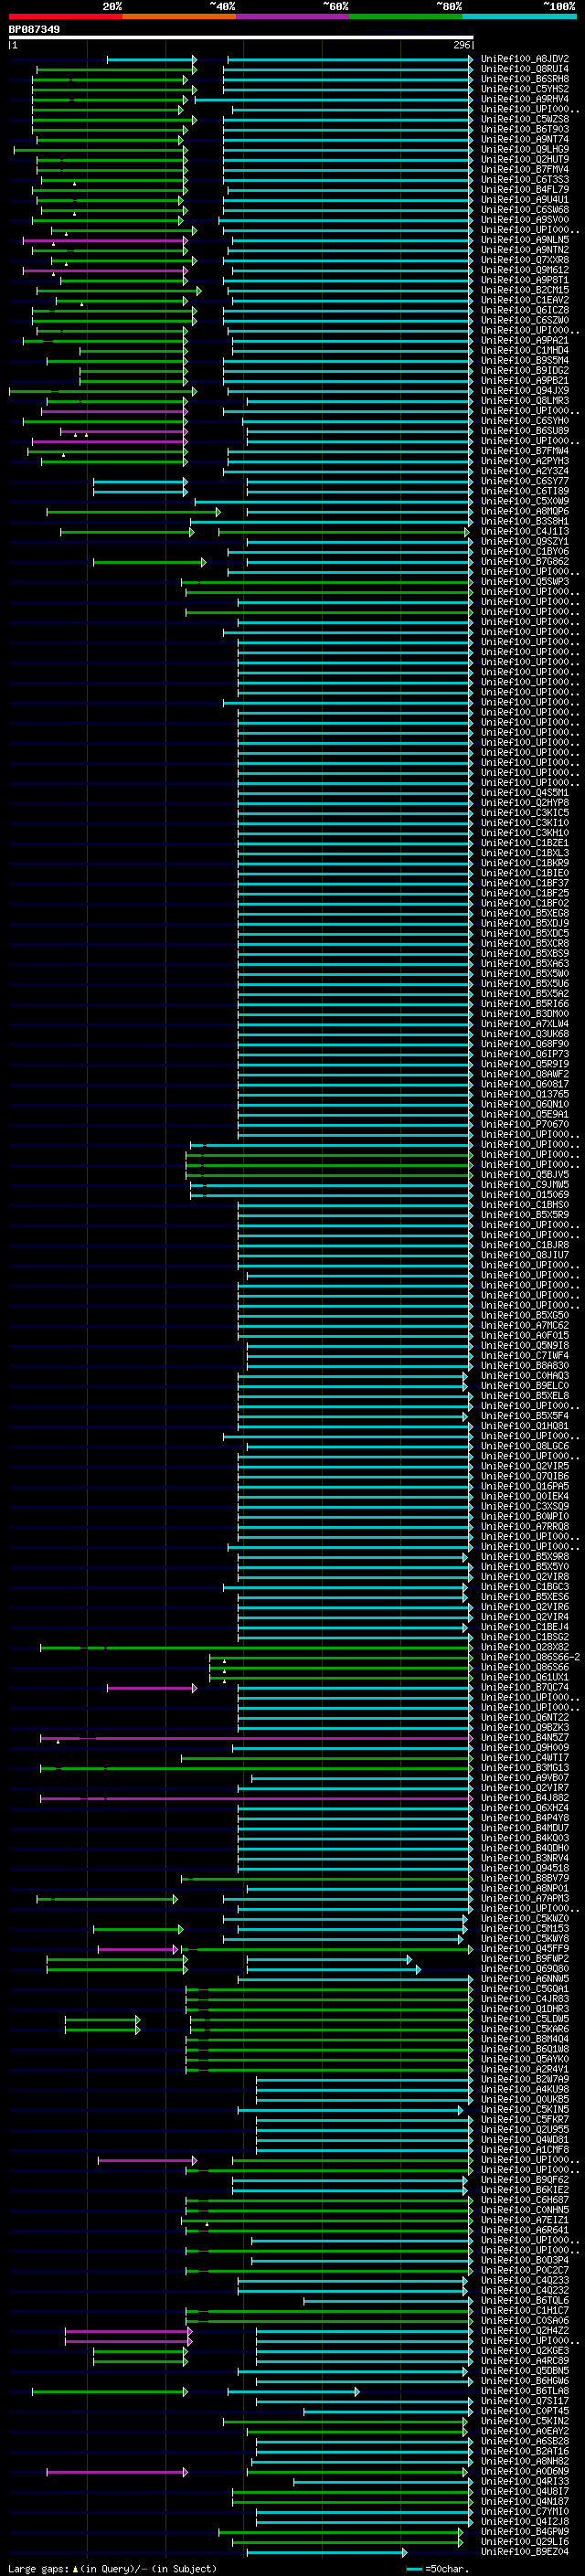Open hit UniRef100_Q68F90
Image resolution: width=585 pixels, height=2576 pixels.
525,1044
